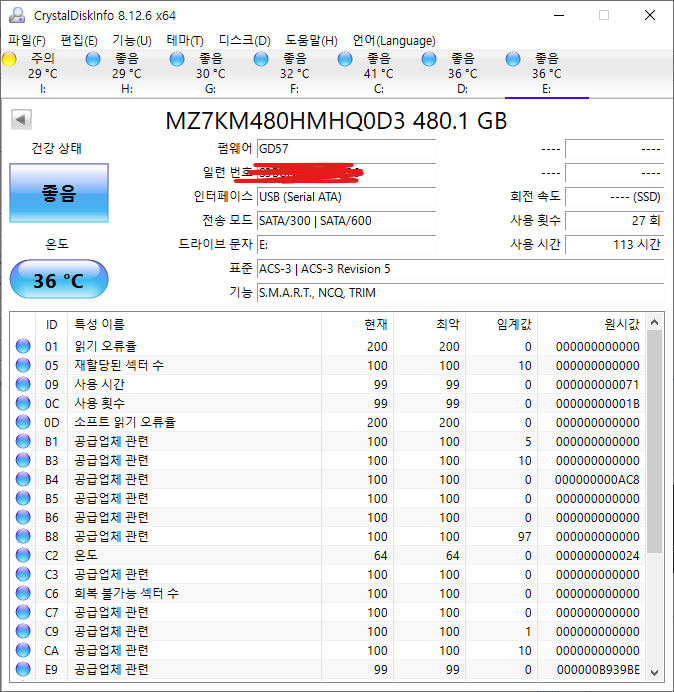Select disk E: tab
Screen dimensions: 674x692
click(x=546, y=73)
